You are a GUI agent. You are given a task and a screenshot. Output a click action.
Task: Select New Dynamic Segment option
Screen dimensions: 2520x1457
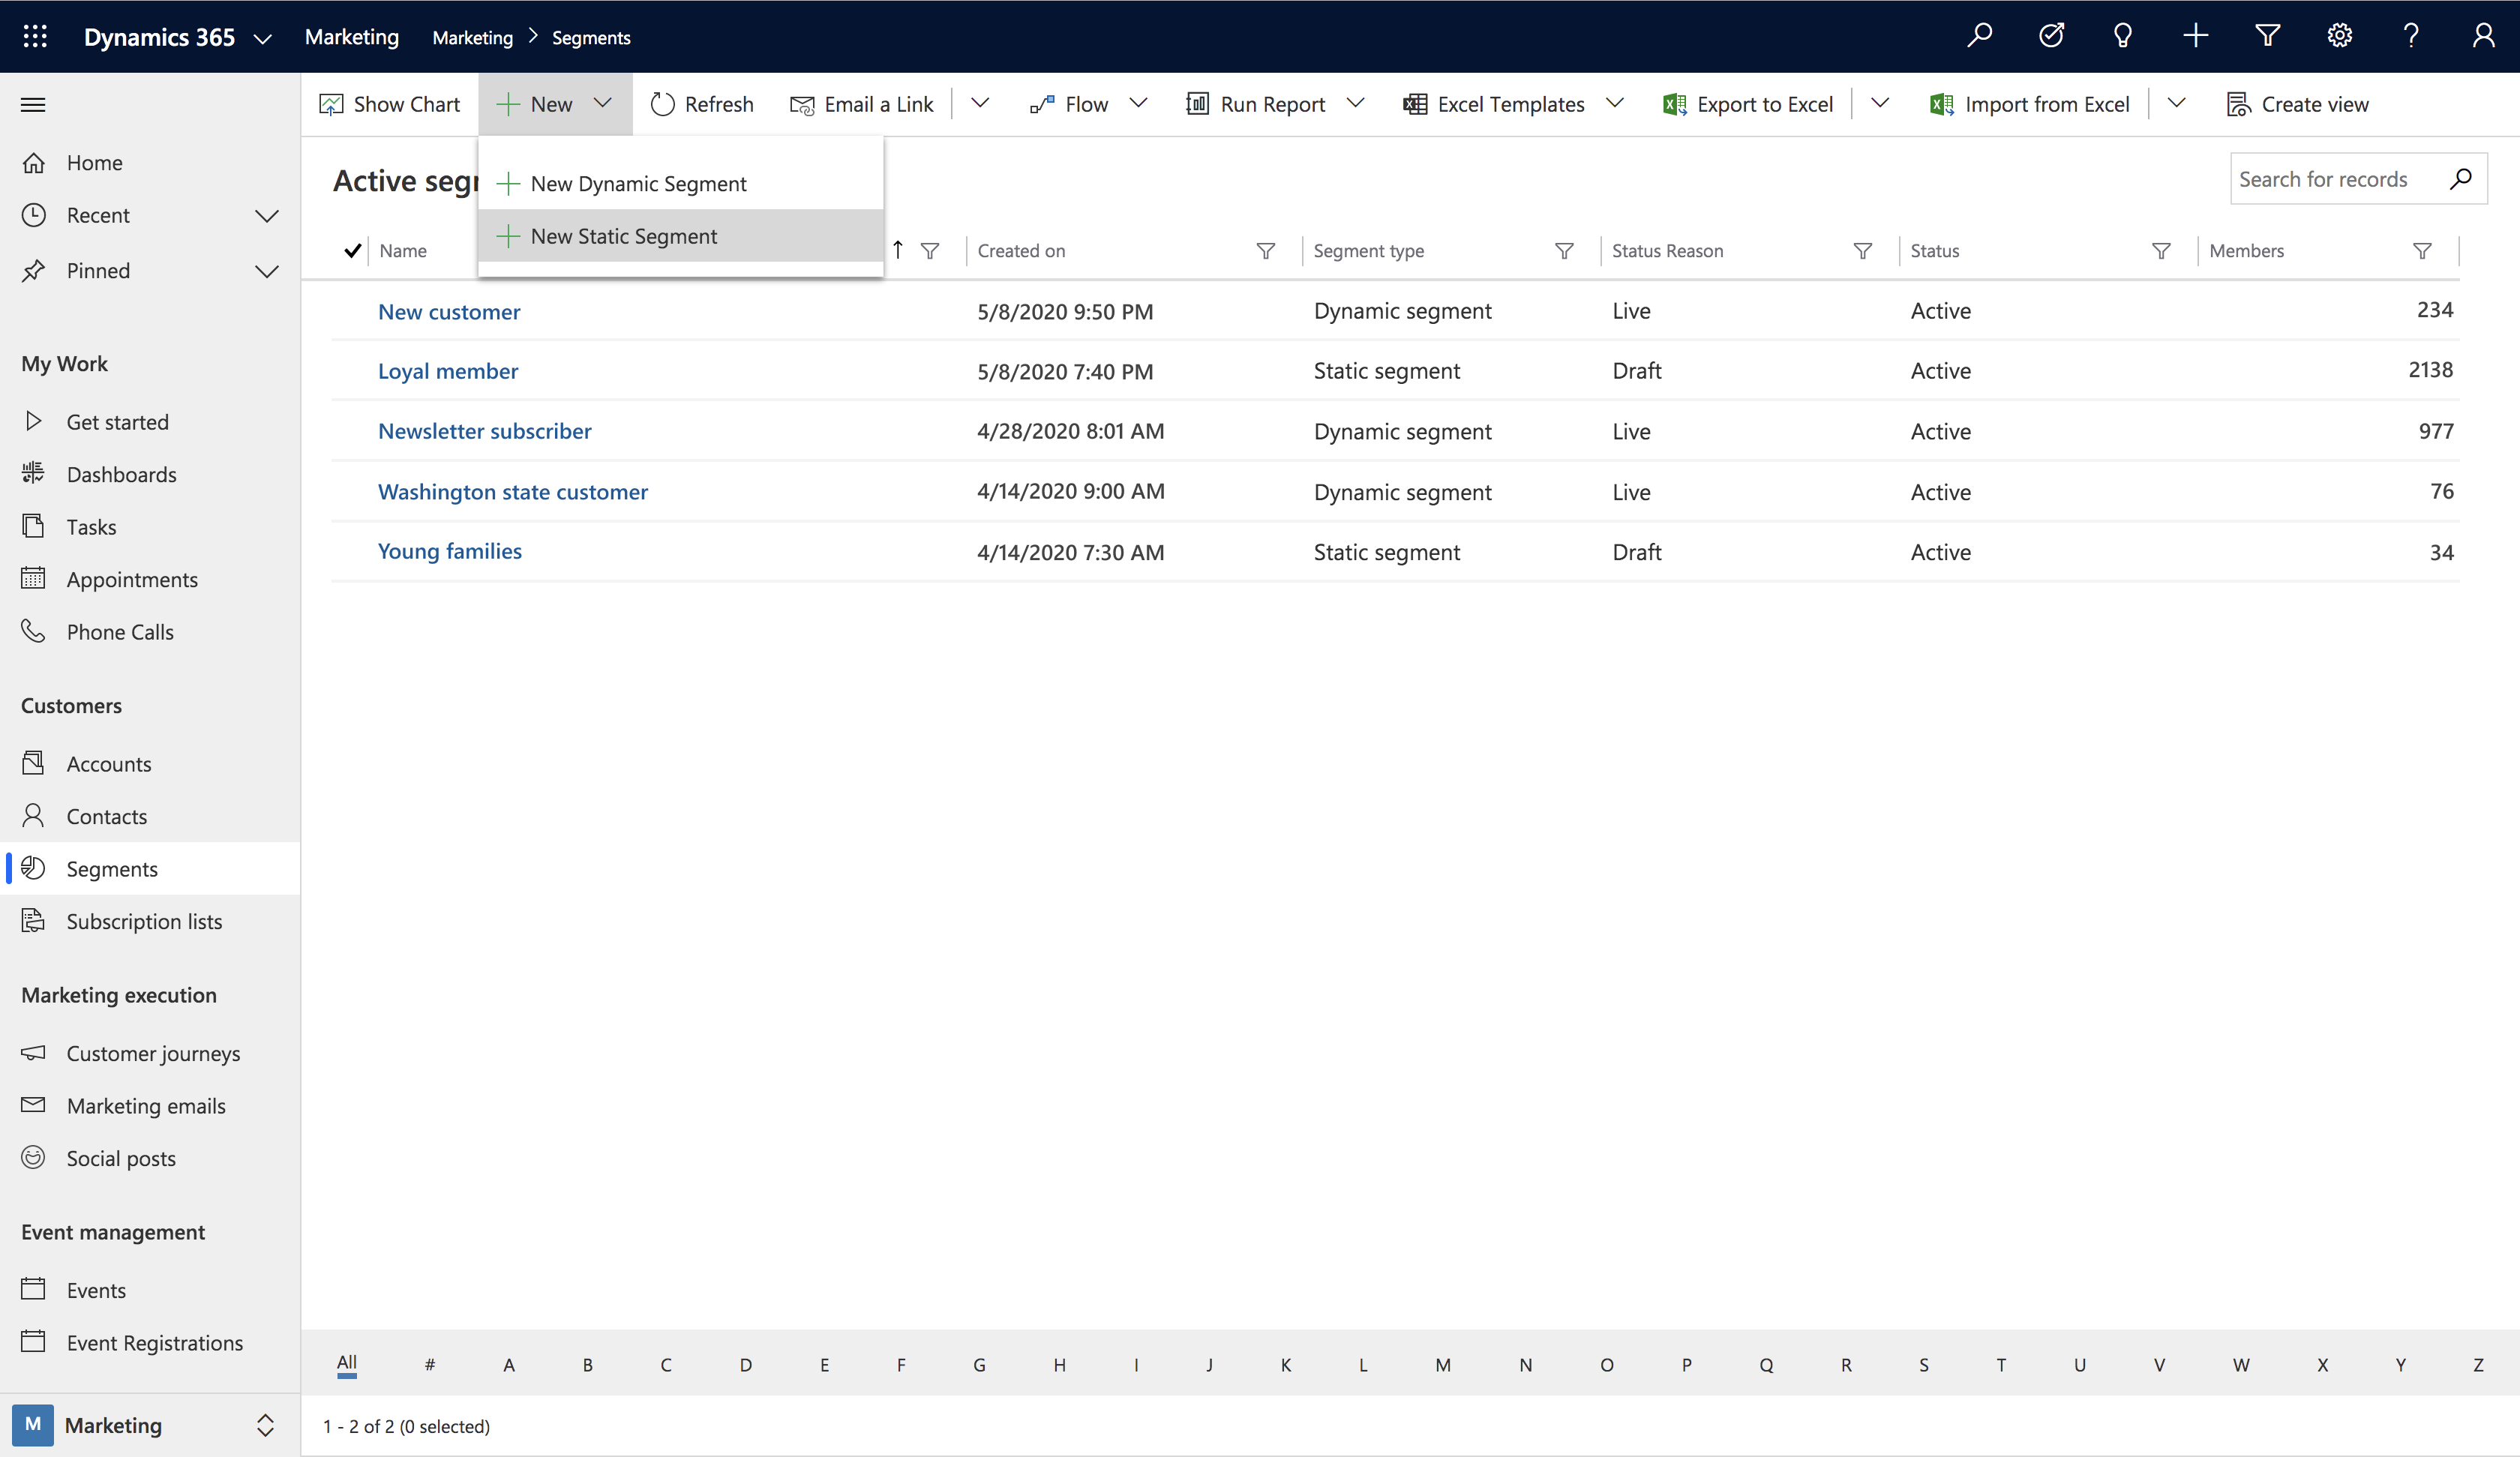pos(640,182)
